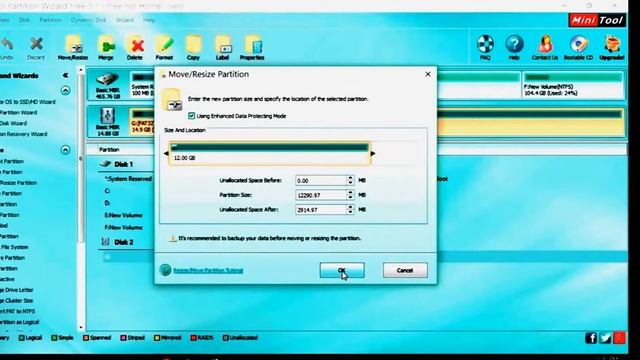Click the Cluster Size sidebar operation

[x=17, y=300]
